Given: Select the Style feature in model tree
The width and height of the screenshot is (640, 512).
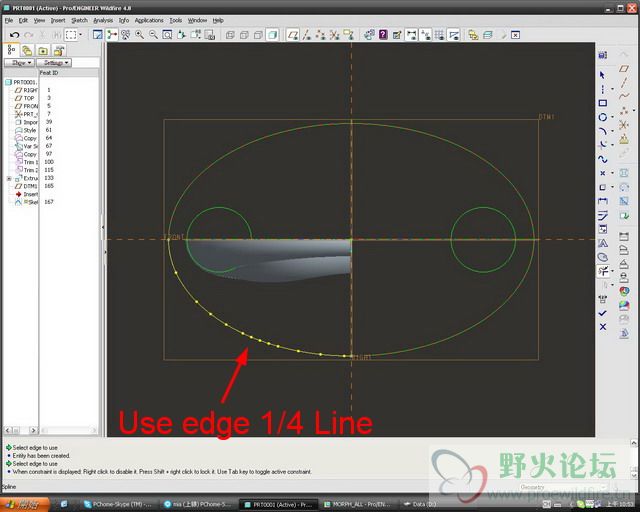Looking at the screenshot, I should tap(26, 130).
